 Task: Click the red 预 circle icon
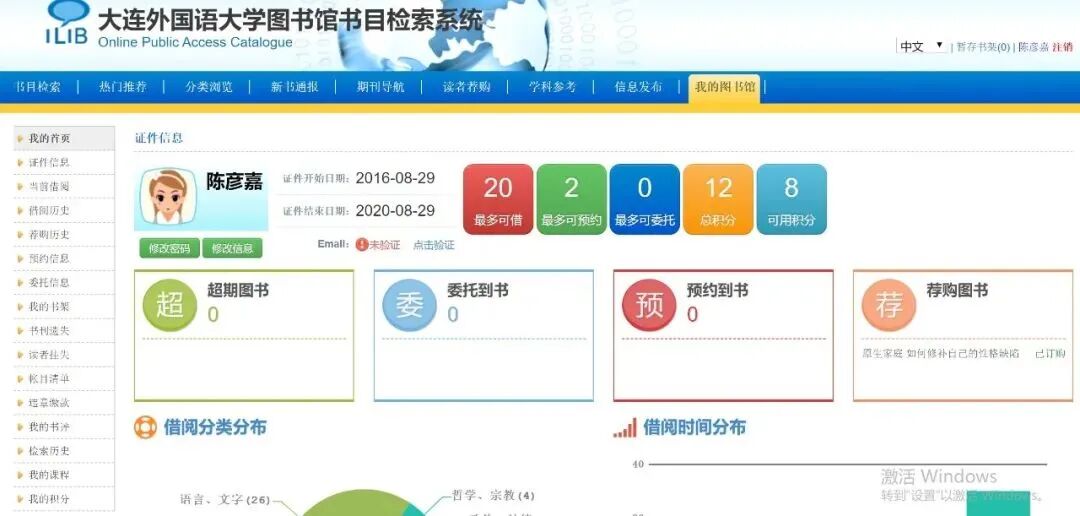coord(649,305)
